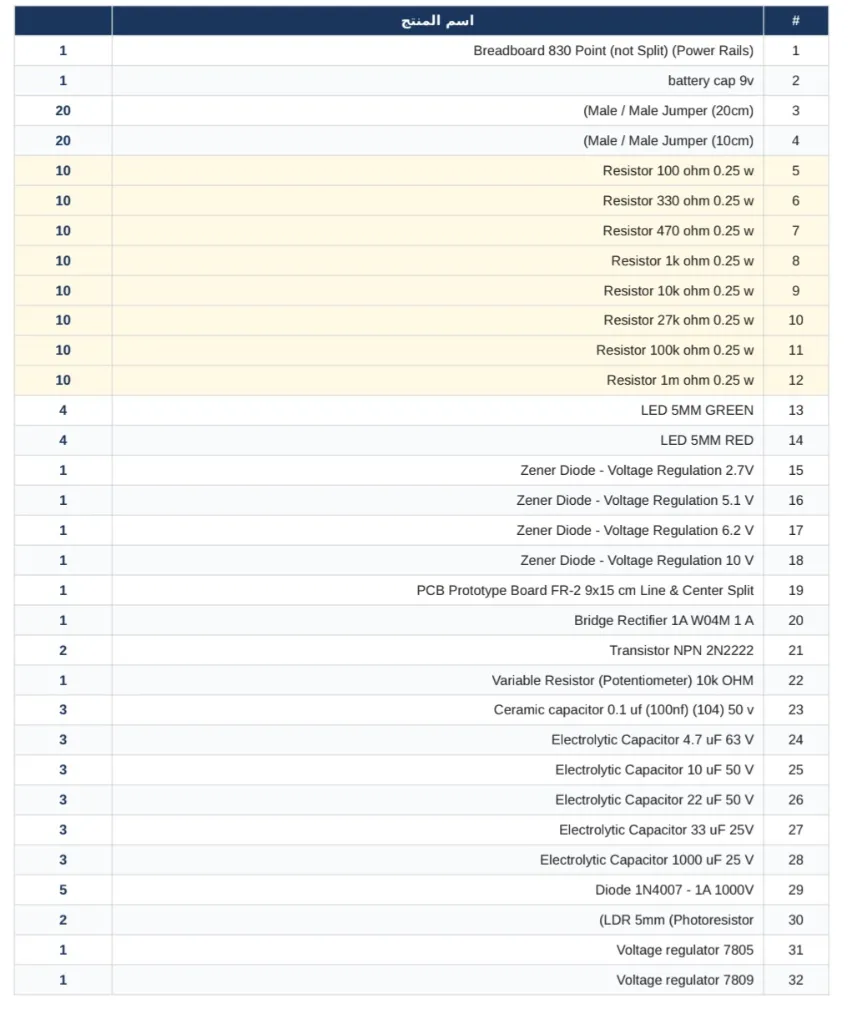Click '(Male / Male Jumper (10cm)' cell
The height and width of the screenshot is (1024, 857).
[x=668, y=141]
